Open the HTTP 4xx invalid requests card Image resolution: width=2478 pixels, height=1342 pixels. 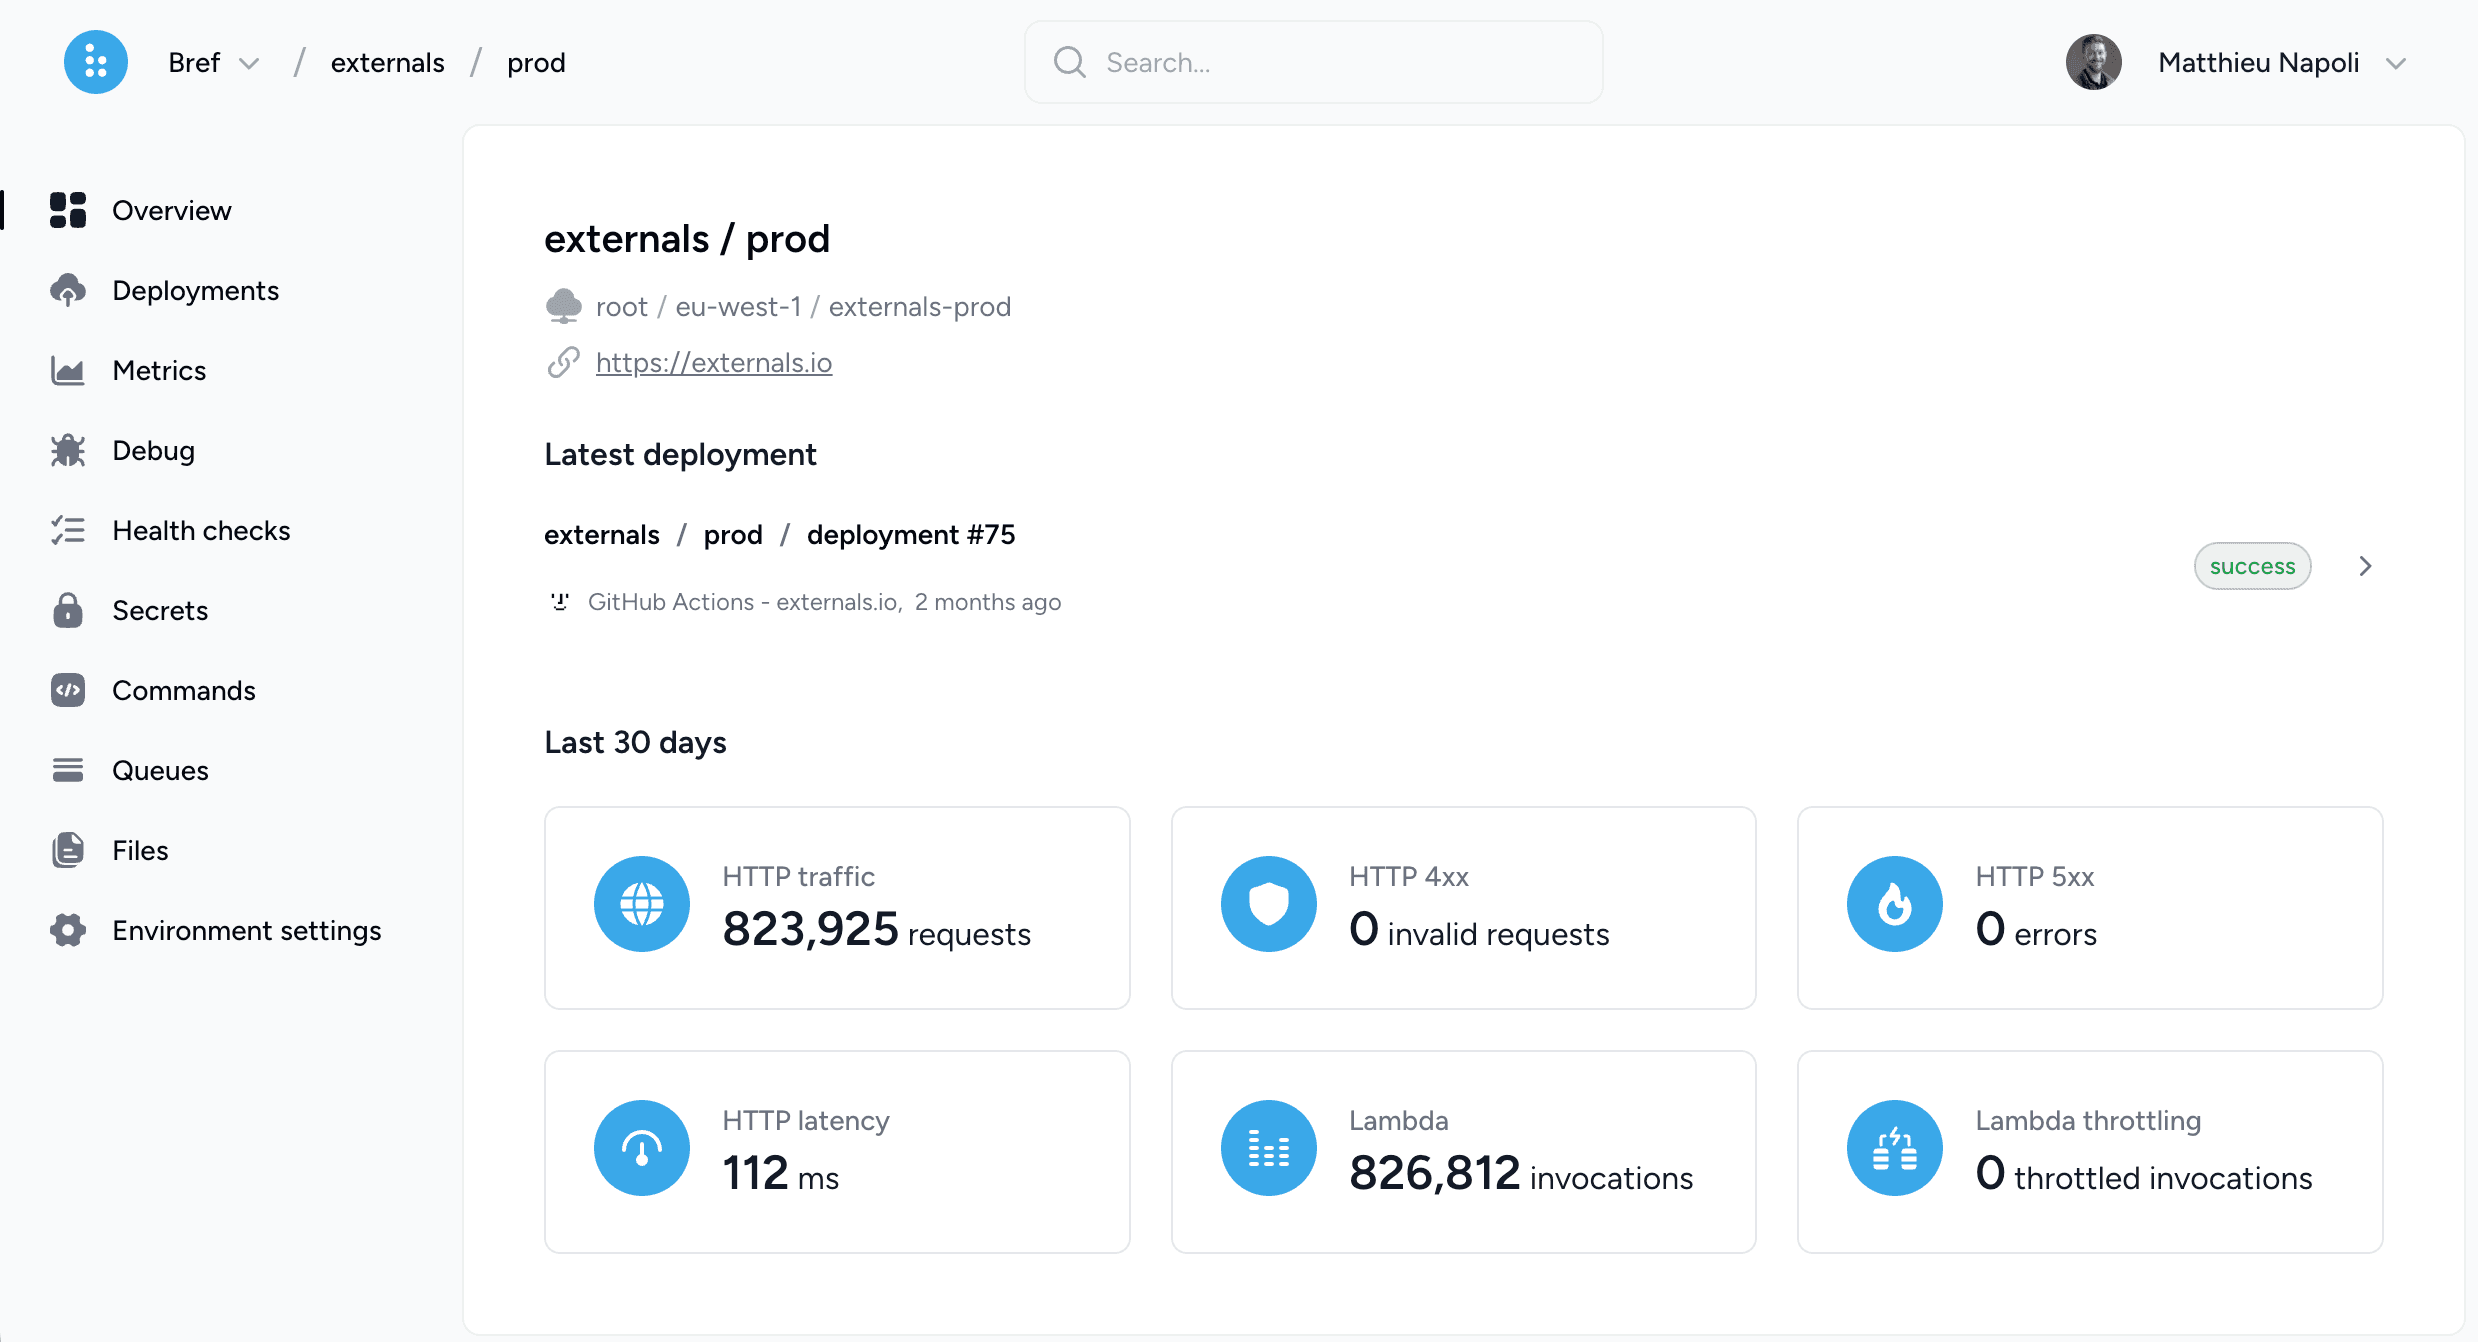pyautogui.click(x=1463, y=908)
